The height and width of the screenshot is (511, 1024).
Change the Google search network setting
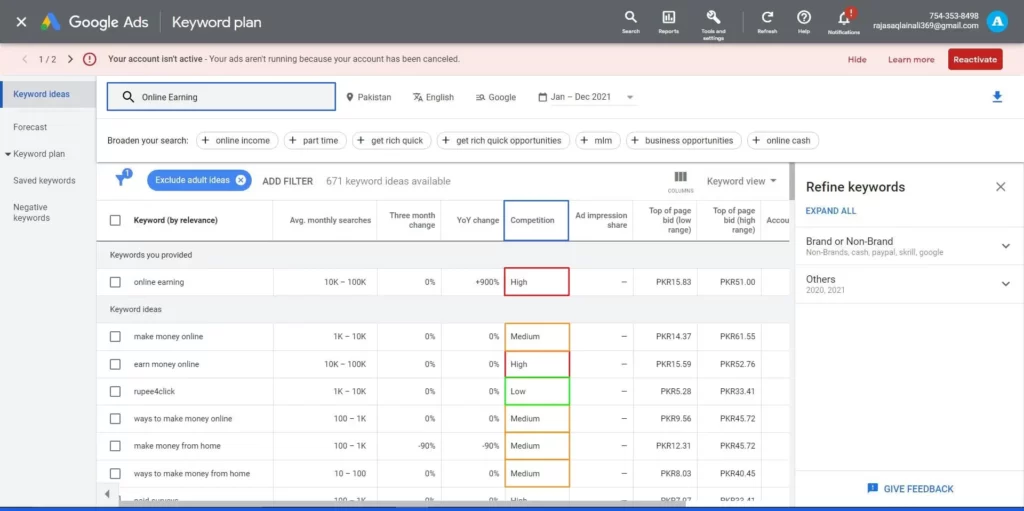pyautogui.click(x=496, y=97)
